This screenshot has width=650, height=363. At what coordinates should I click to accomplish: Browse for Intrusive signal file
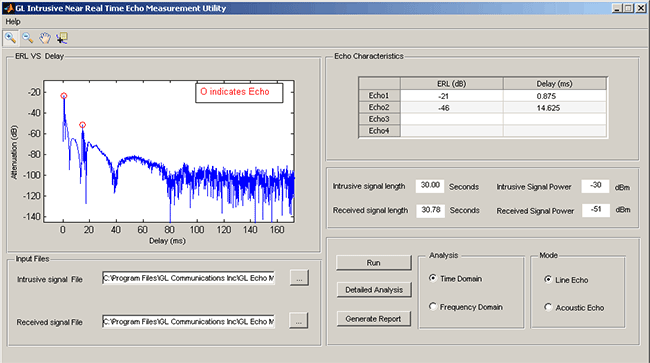click(299, 278)
